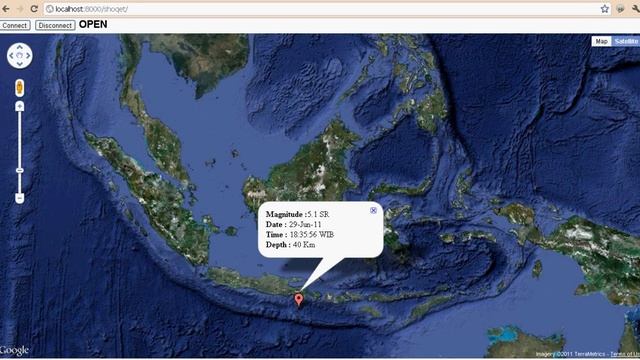Click the Street View pegman icon
Screen dimensions: 640x360
pyautogui.click(x=20, y=88)
